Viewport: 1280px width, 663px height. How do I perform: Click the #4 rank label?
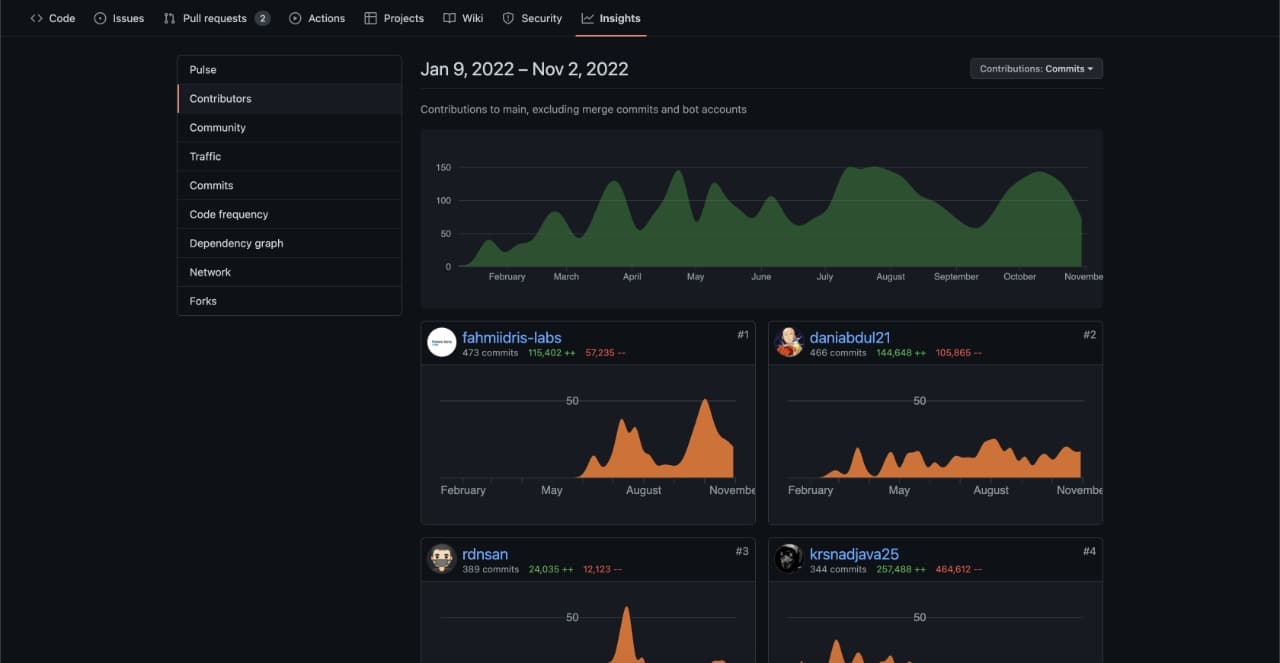pyautogui.click(x=1089, y=551)
